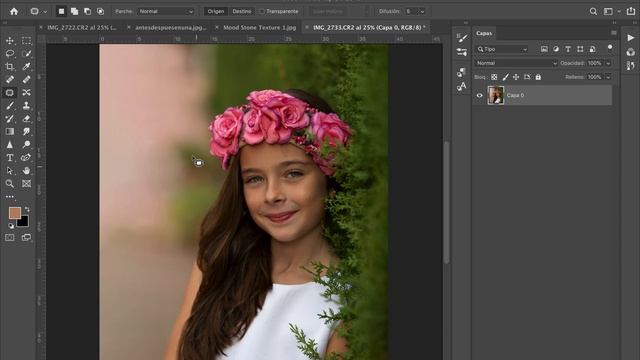This screenshot has width=640, height=360.
Task: Select the Gradient tool
Action: [10, 131]
